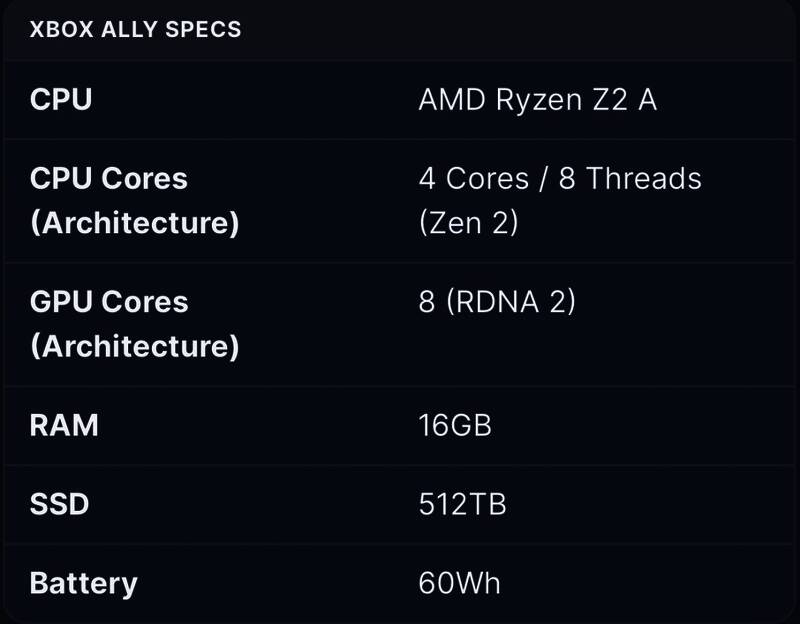Image resolution: width=800 pixels, height=624 pixels.
Task: Click the 8 Threads text
Action: tap(631, 179)
